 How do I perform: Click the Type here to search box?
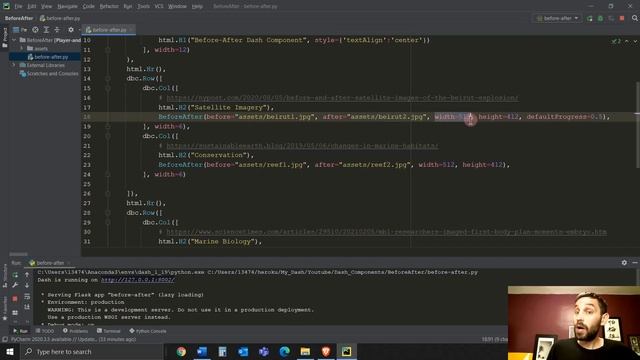(91, 351)
